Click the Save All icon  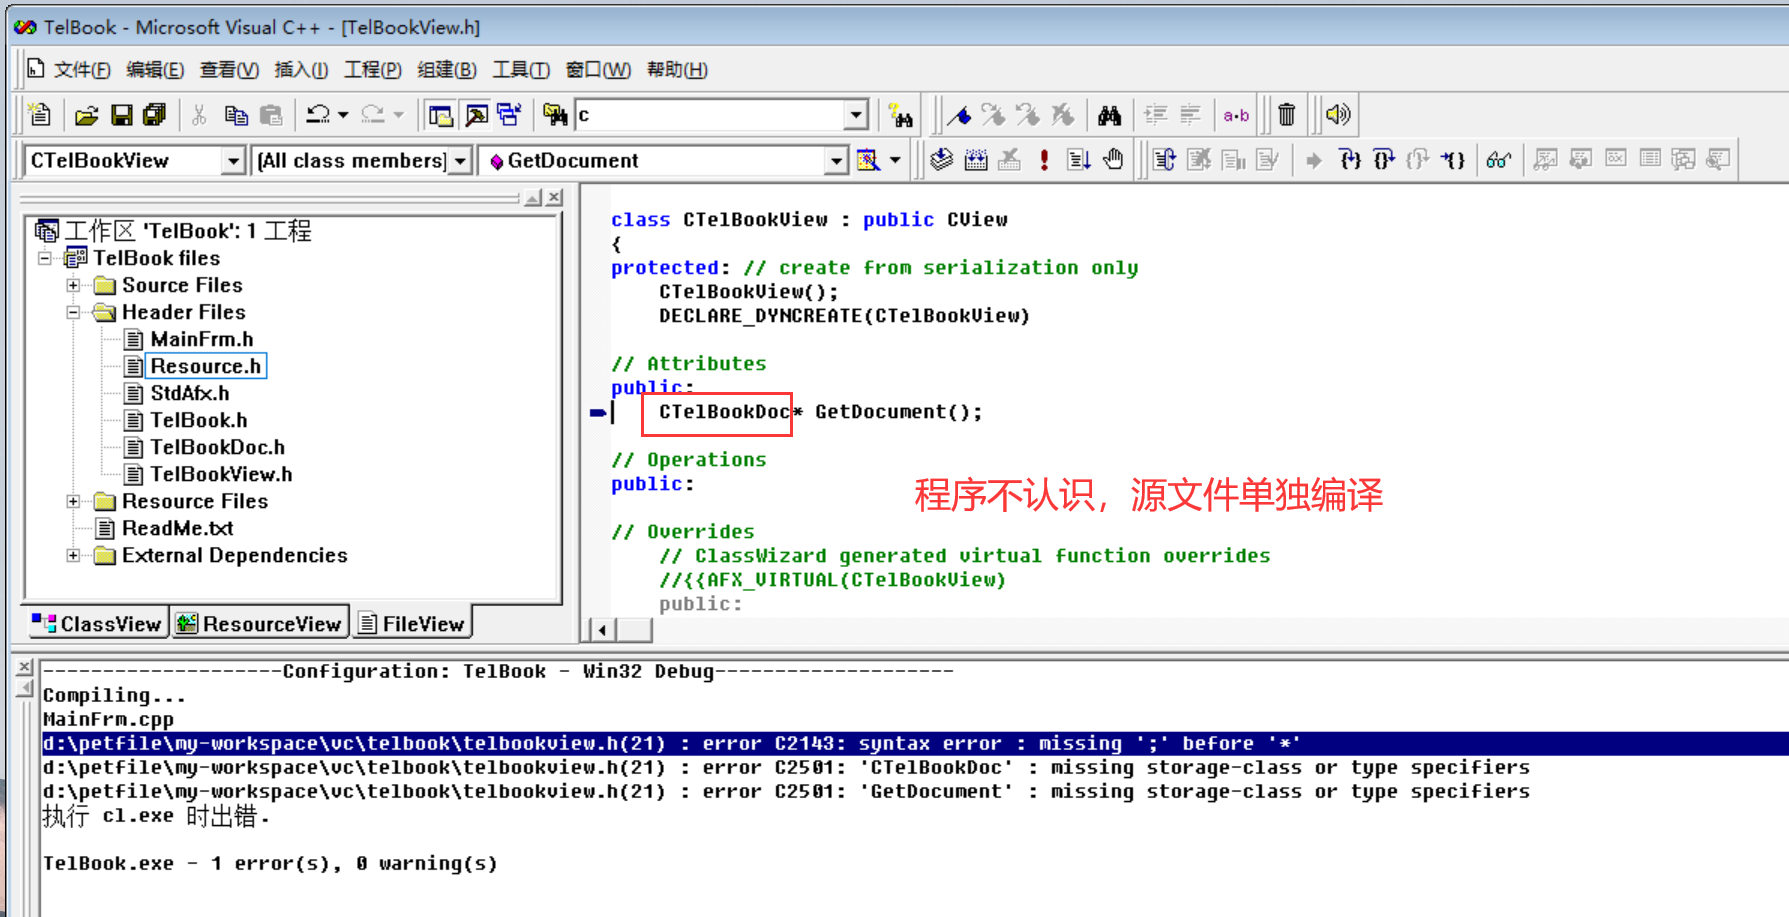(x=154, y=115)
